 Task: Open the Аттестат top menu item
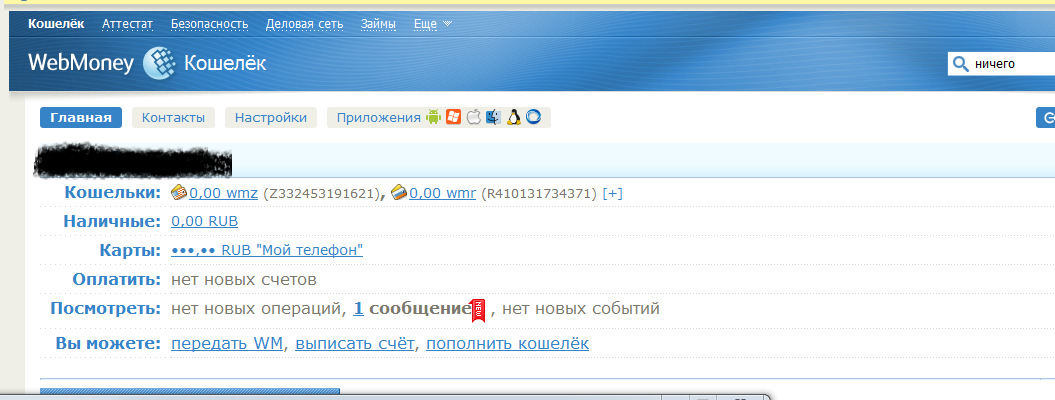click(128, 24)
